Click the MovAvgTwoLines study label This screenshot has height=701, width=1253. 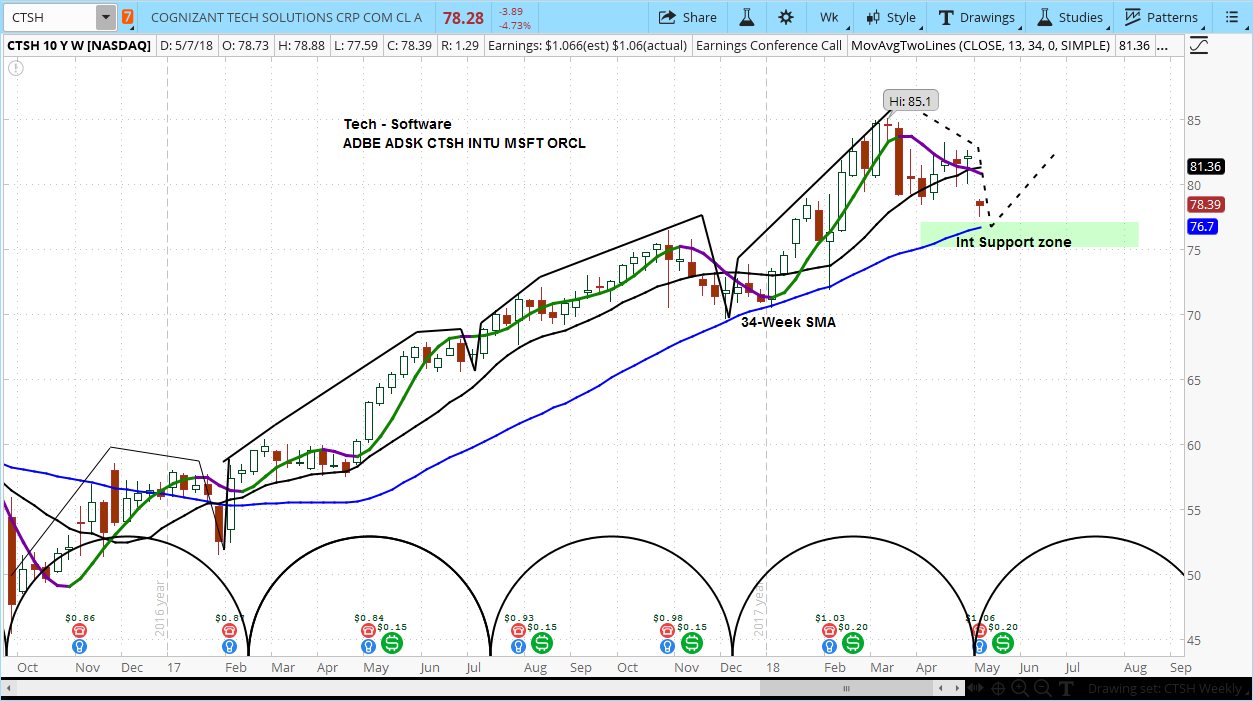tap(979, 45)
